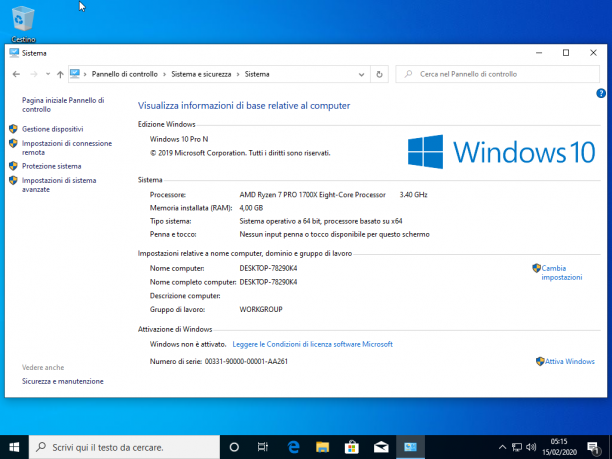
Task: Open Task View on taskbar
Action: click(263, 447)
